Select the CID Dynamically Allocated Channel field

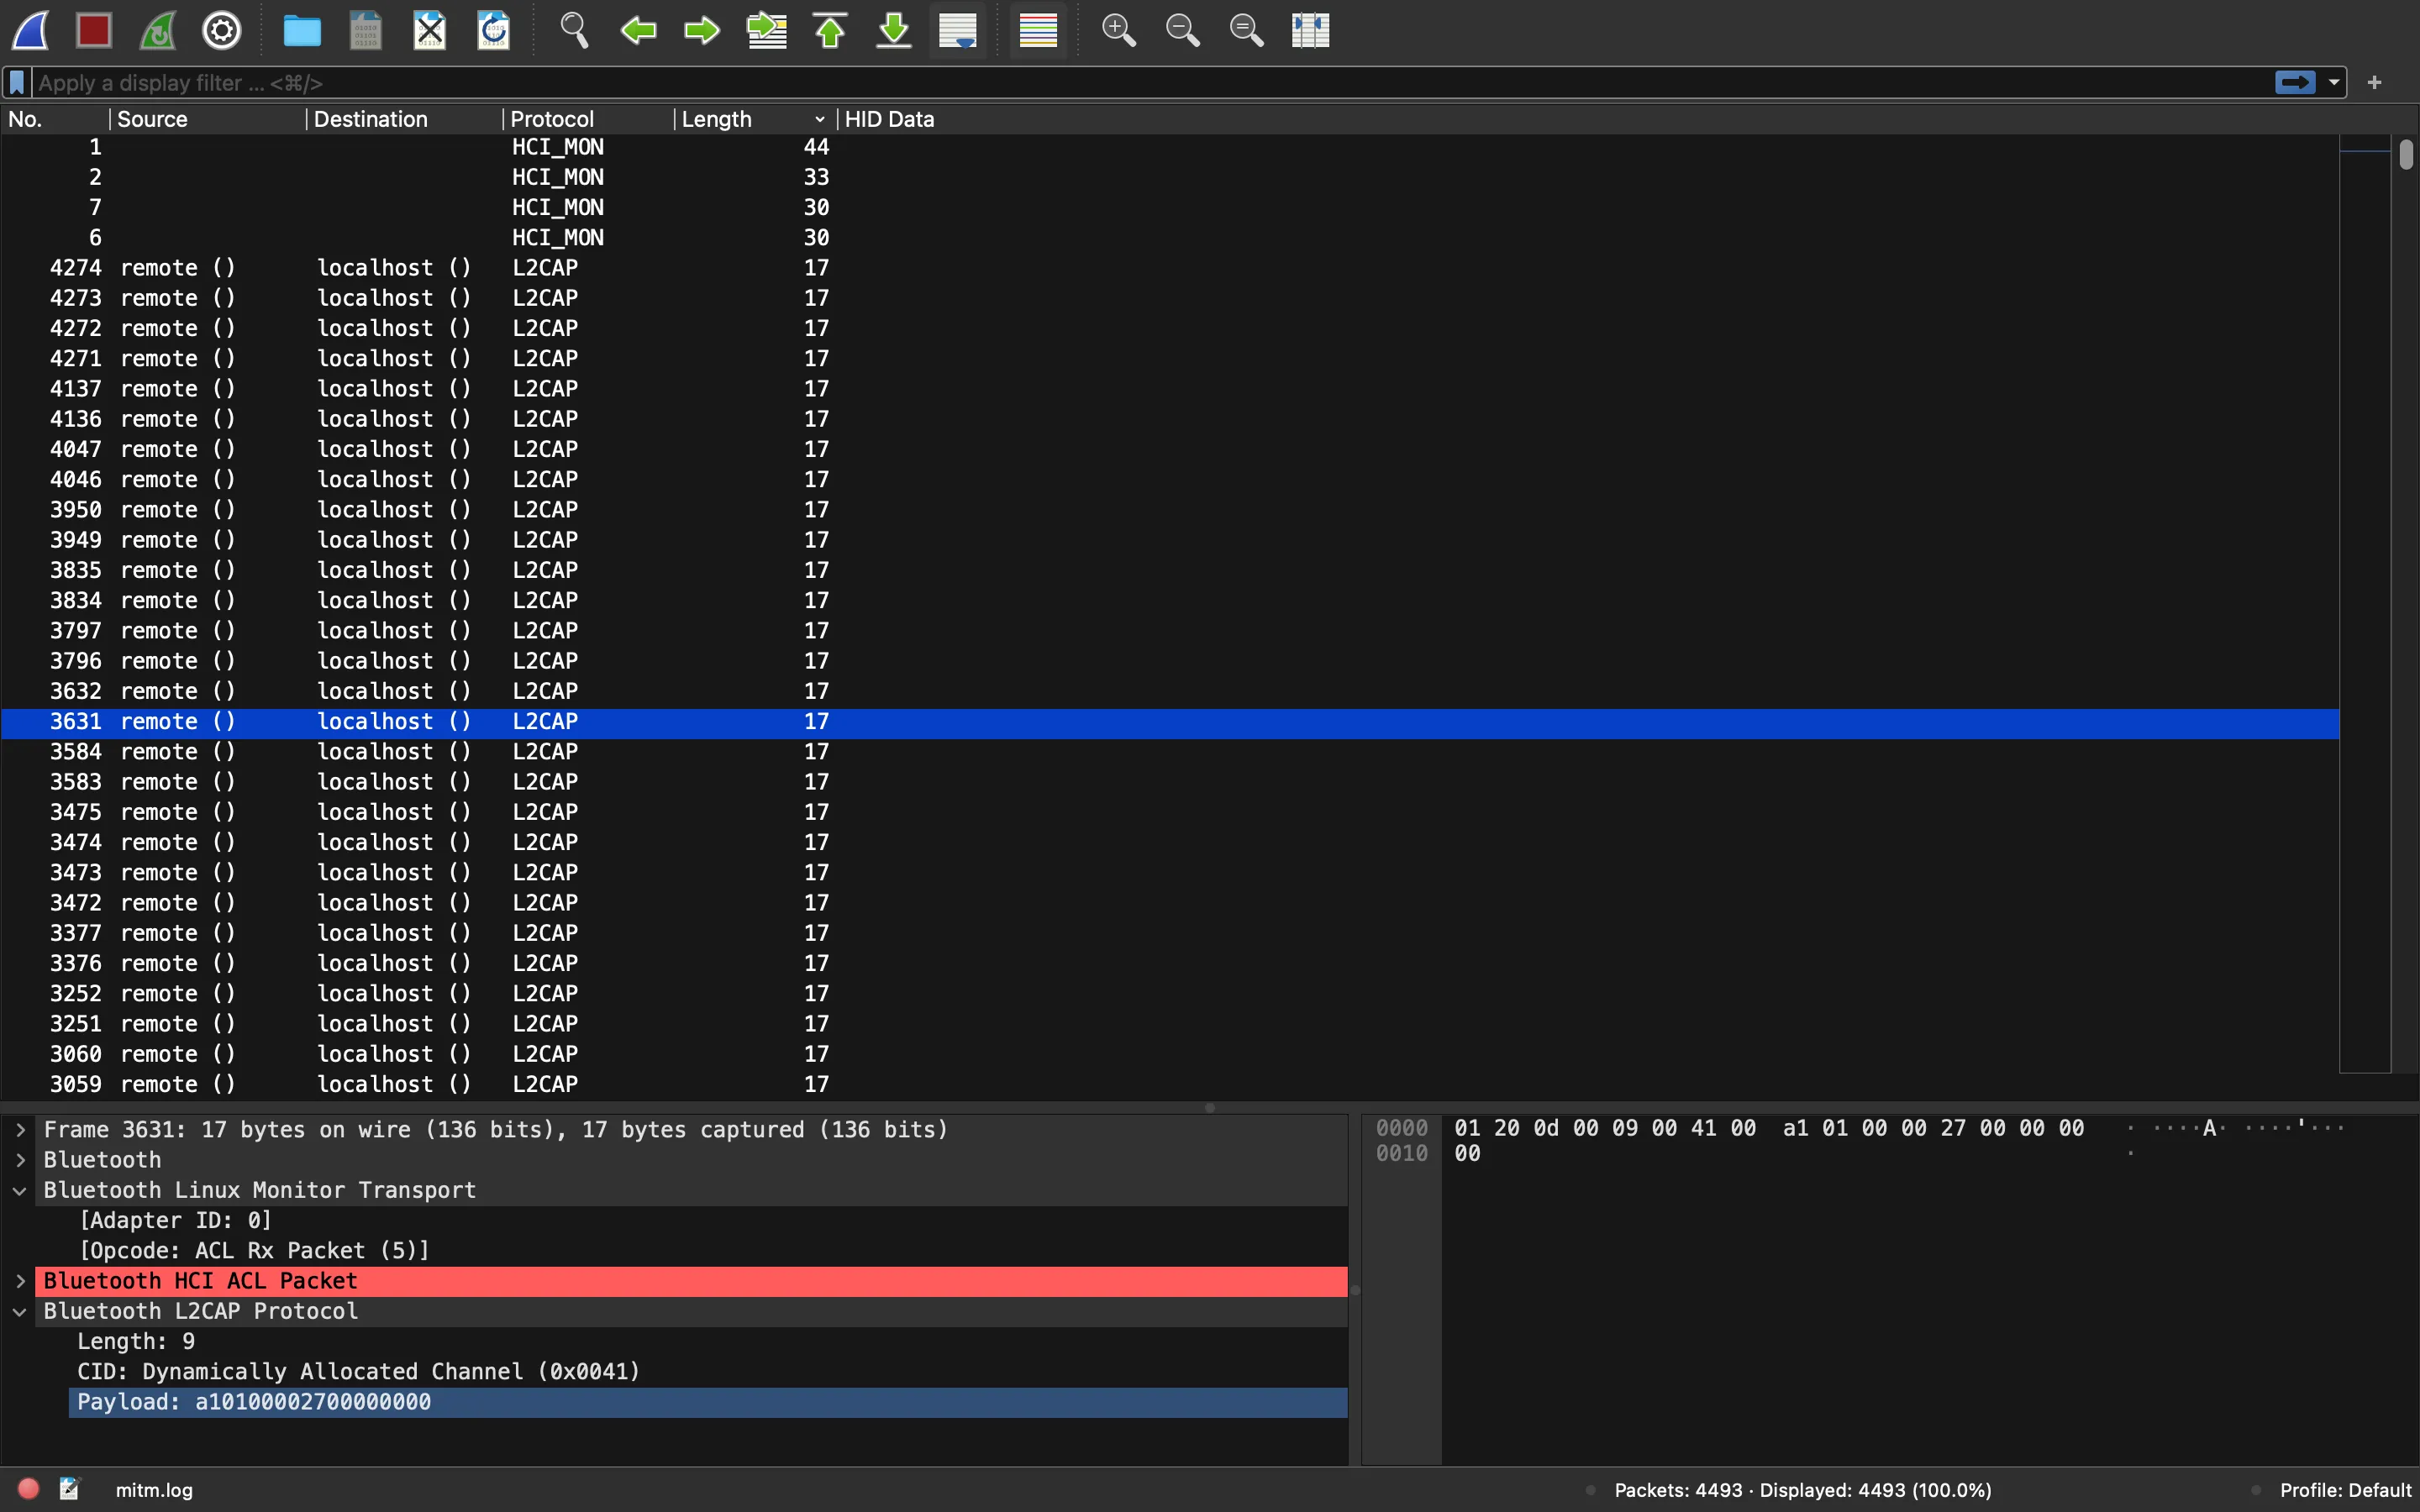(358, 1372)
